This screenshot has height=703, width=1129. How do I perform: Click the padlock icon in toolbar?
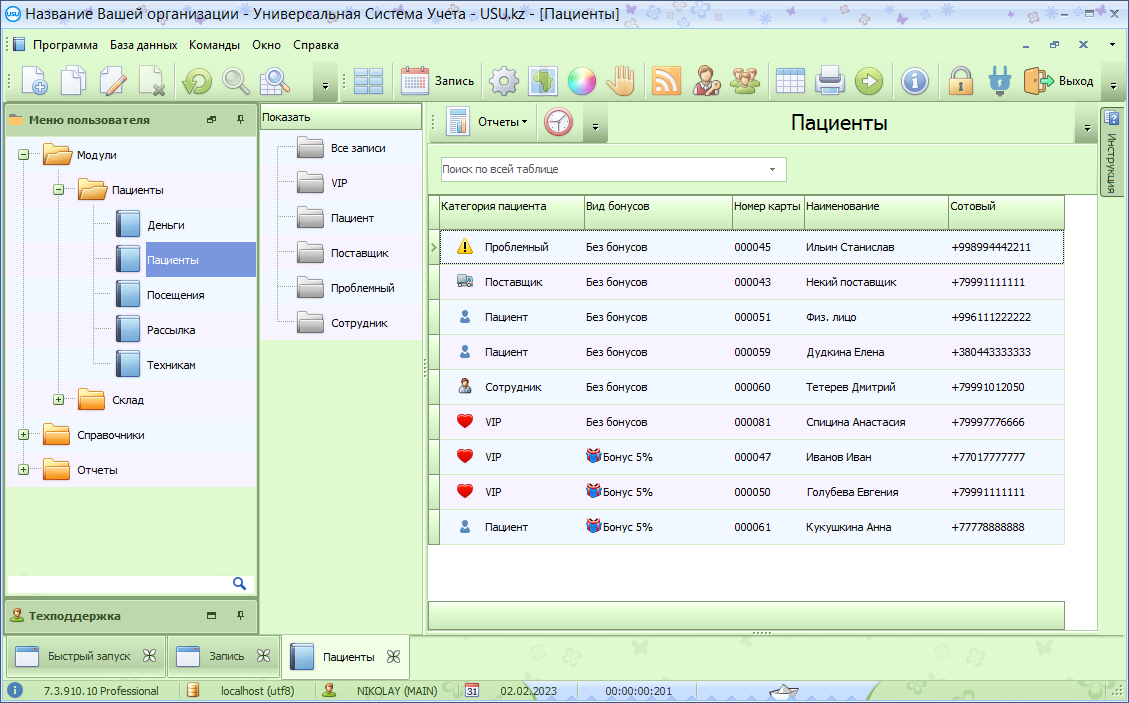coord(961,81)
